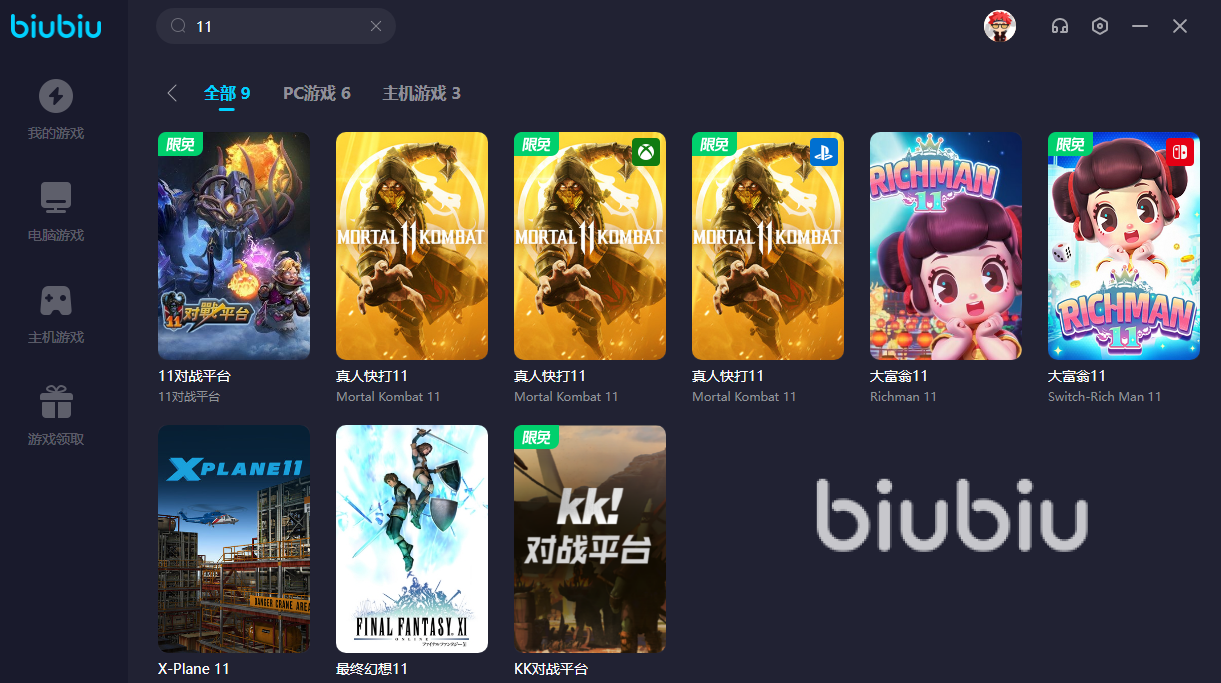Open the X-Plane 11 game cover
Image resolution: width=1221 pixels, height=683 pixels.
coord(234,539)
